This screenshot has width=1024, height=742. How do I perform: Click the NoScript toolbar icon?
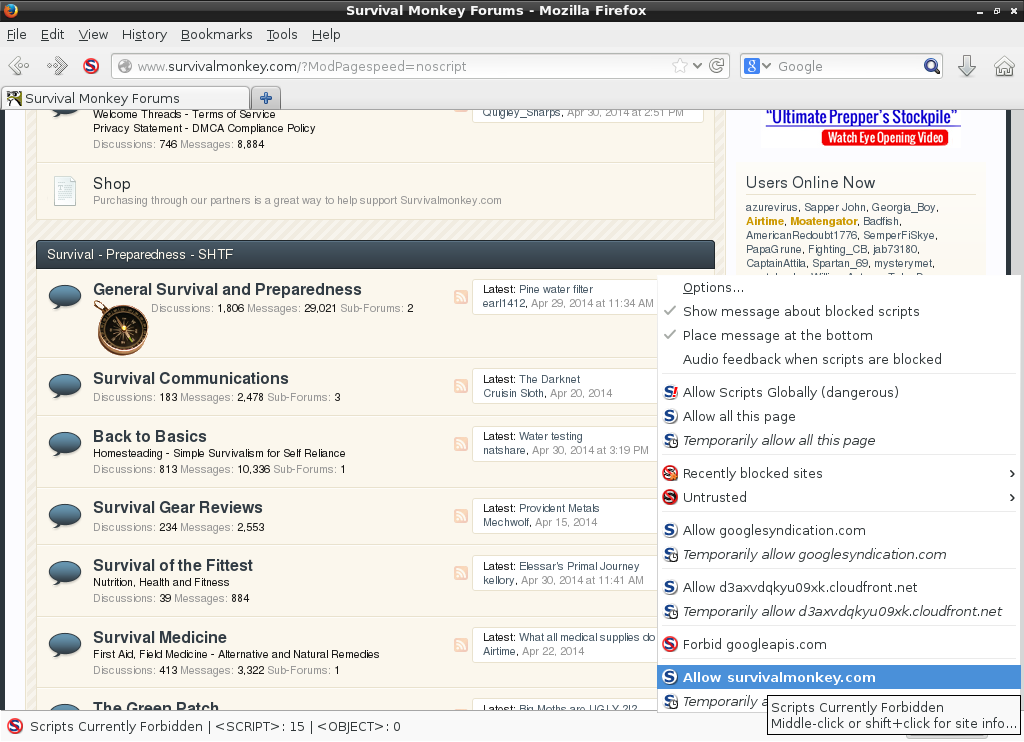[x=91, y=66]
